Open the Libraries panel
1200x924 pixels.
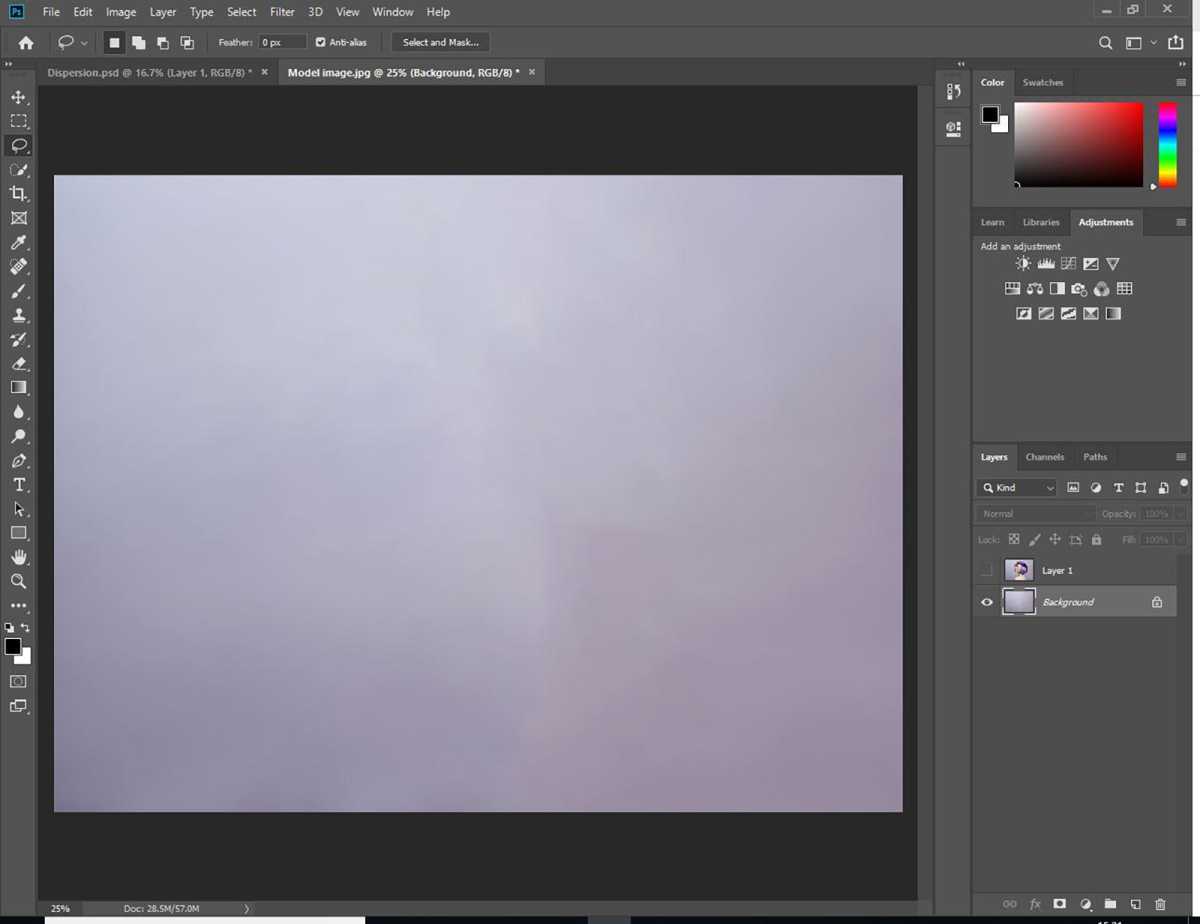(1040, 222)
